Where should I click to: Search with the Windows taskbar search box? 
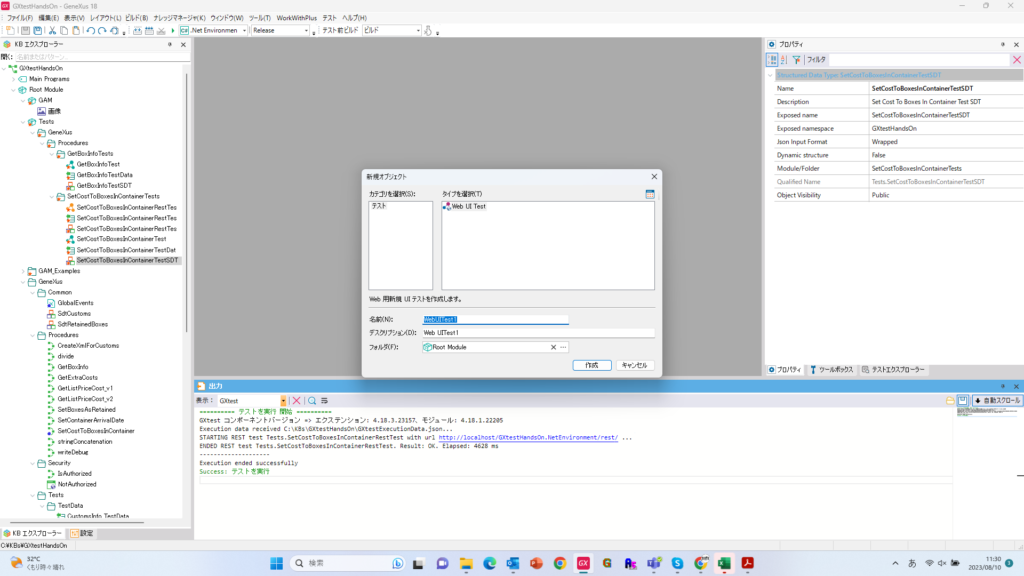(x=348, y=563)
